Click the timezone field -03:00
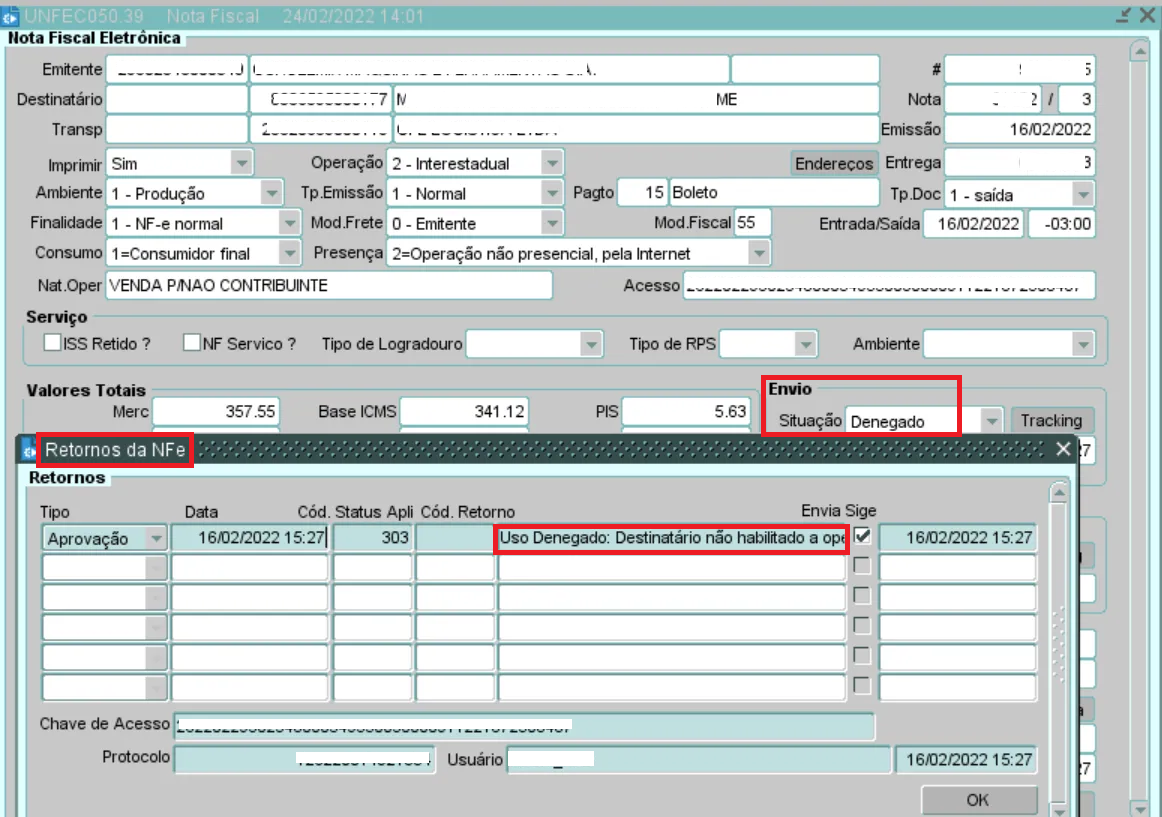The image size is (1162, 817). [x=1062, y=223]
